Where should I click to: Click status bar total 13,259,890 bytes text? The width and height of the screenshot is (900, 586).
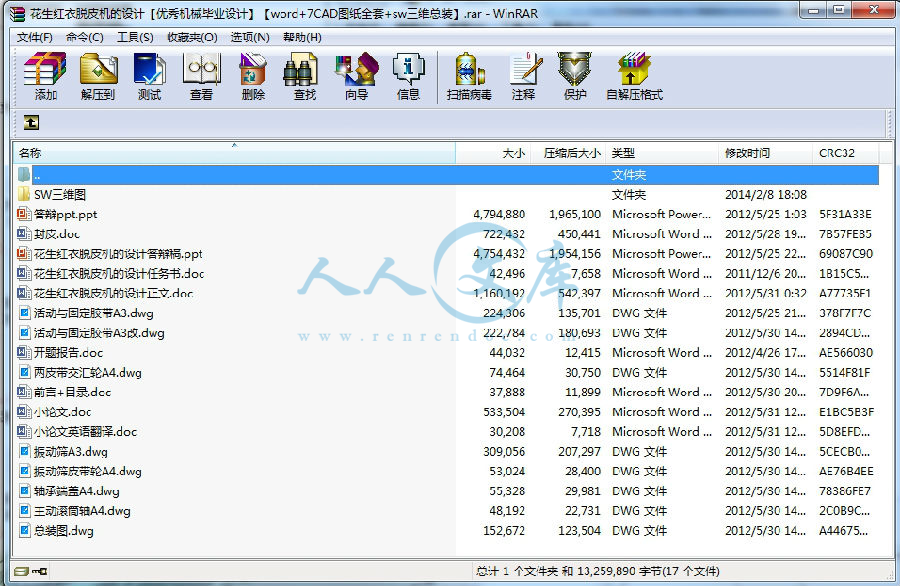(598, 571)
